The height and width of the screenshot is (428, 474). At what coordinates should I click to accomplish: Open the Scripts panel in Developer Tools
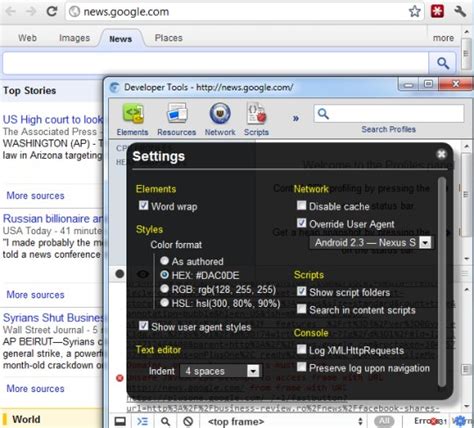[x=256, y=119]
